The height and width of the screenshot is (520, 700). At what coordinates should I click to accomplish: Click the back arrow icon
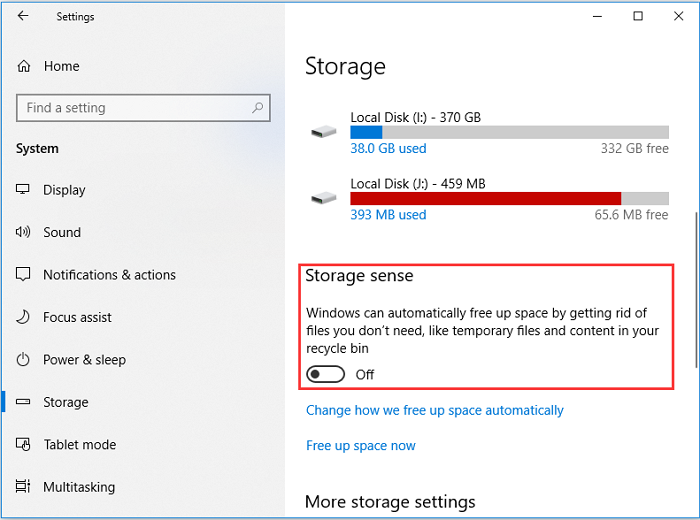point(23,16)
